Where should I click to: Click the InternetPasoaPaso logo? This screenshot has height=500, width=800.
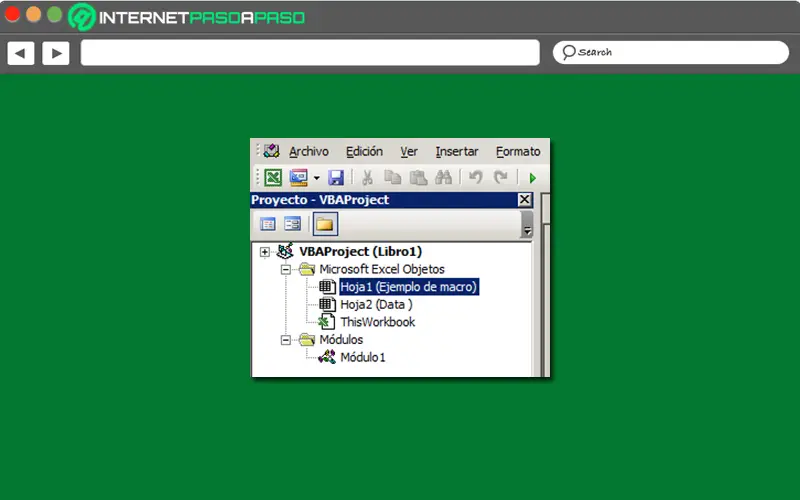click(x=187, y=17)
